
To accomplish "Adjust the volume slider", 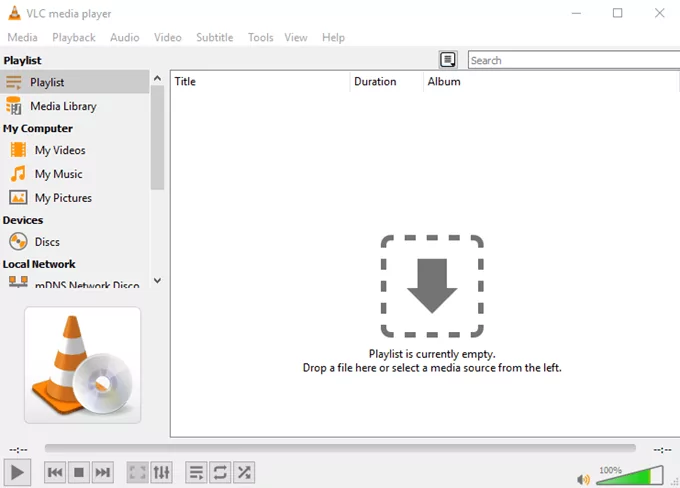I will [x=630, y=475].
